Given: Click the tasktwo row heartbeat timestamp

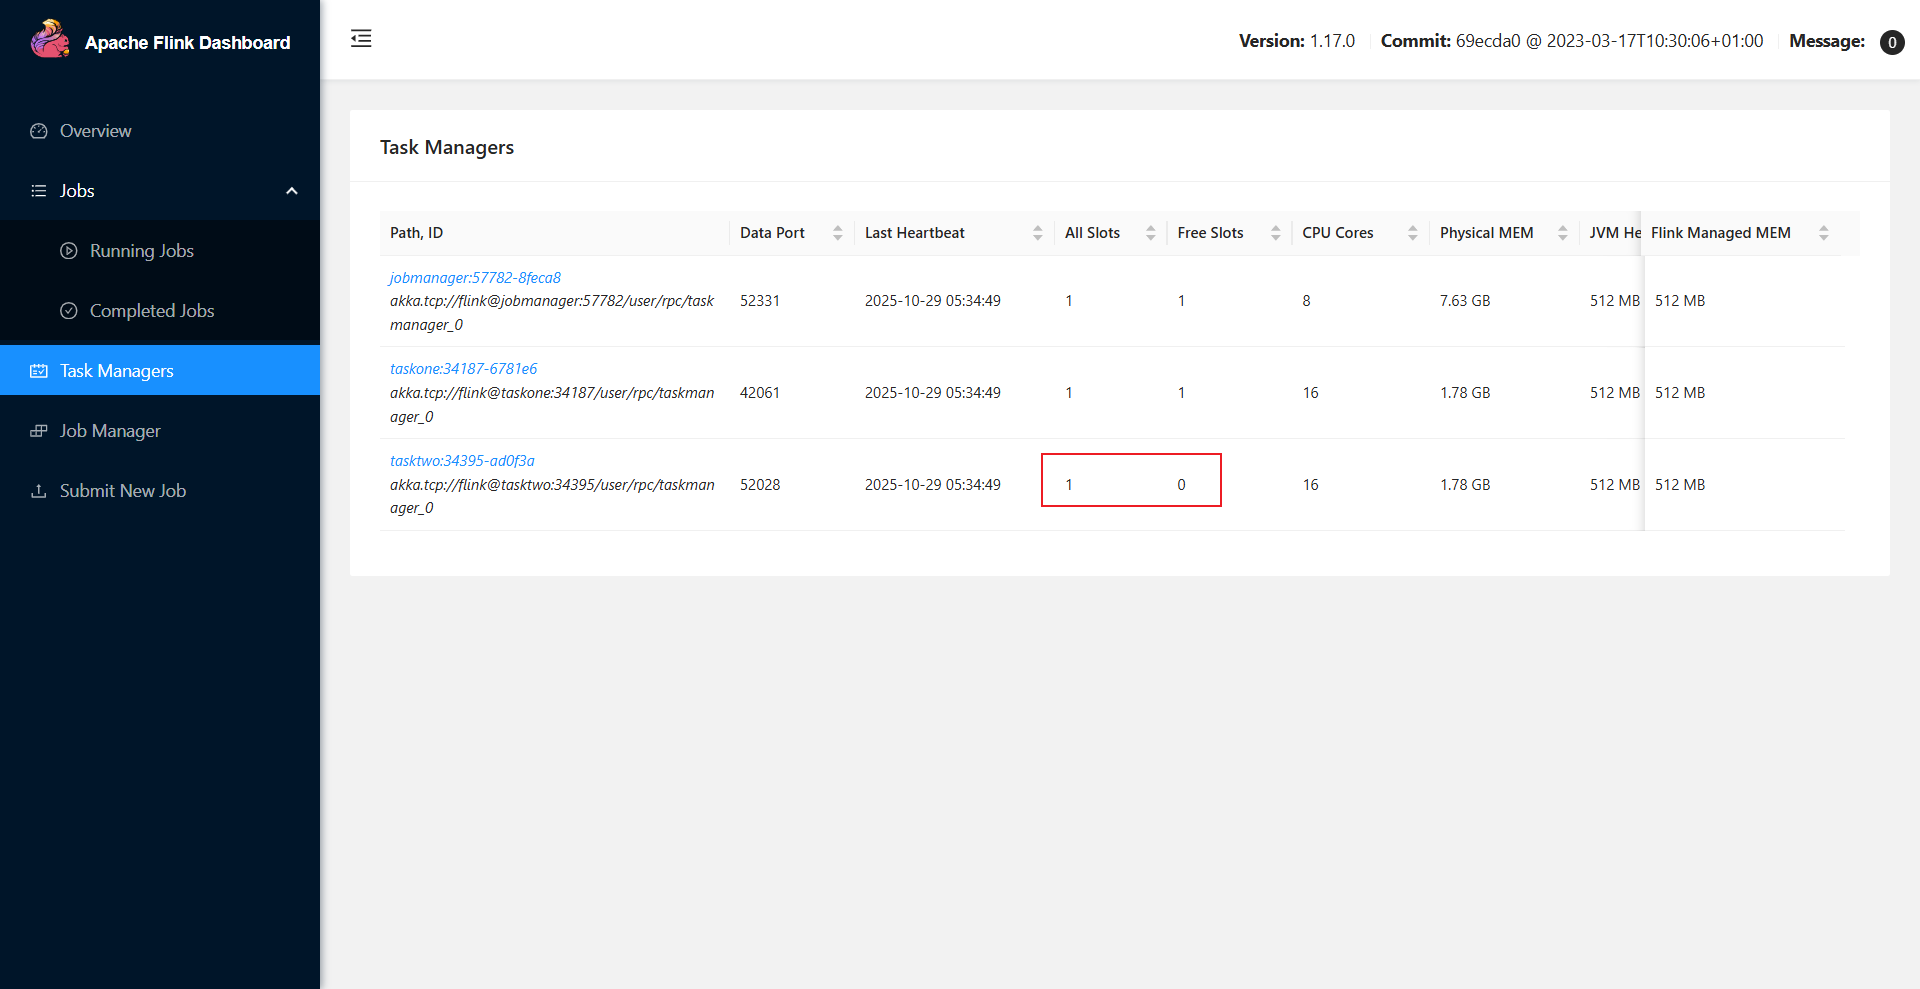Looking at the screenshot, I should pos(933,485).
